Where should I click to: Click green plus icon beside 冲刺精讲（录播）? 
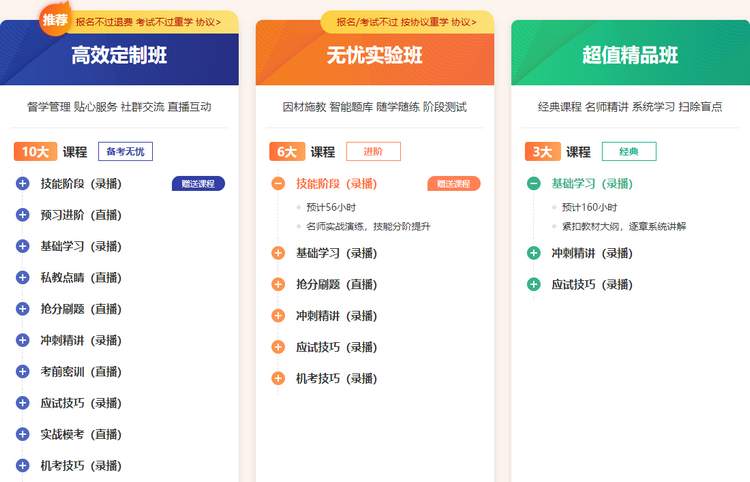534,253
